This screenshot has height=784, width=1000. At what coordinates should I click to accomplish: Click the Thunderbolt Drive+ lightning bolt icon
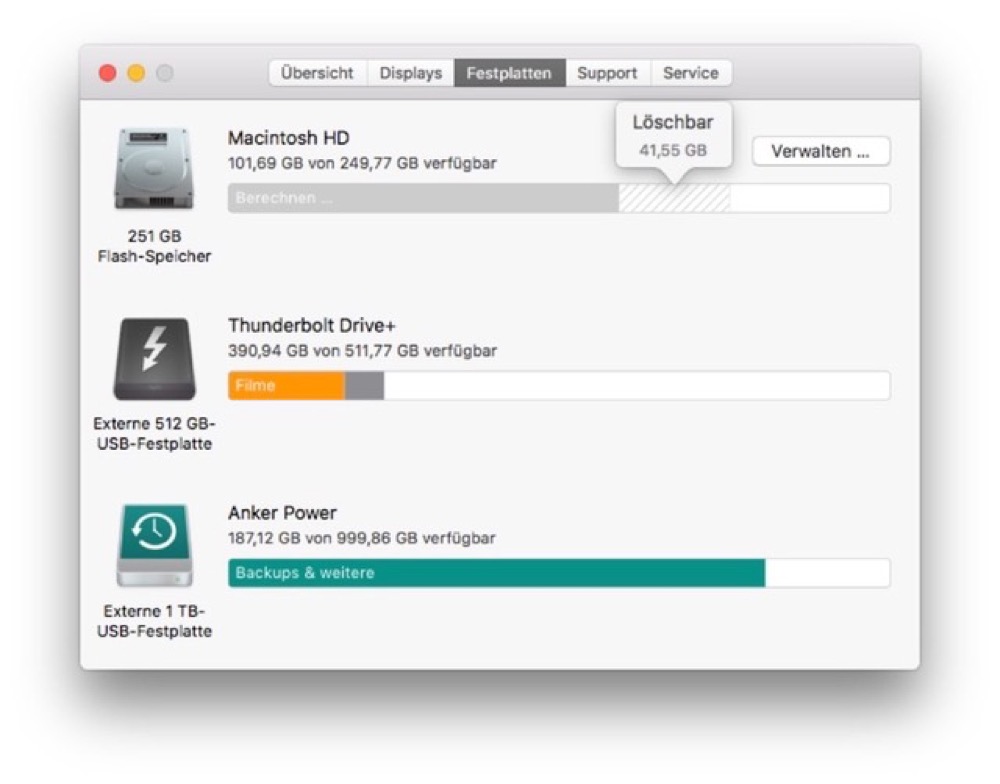point(153,359)
